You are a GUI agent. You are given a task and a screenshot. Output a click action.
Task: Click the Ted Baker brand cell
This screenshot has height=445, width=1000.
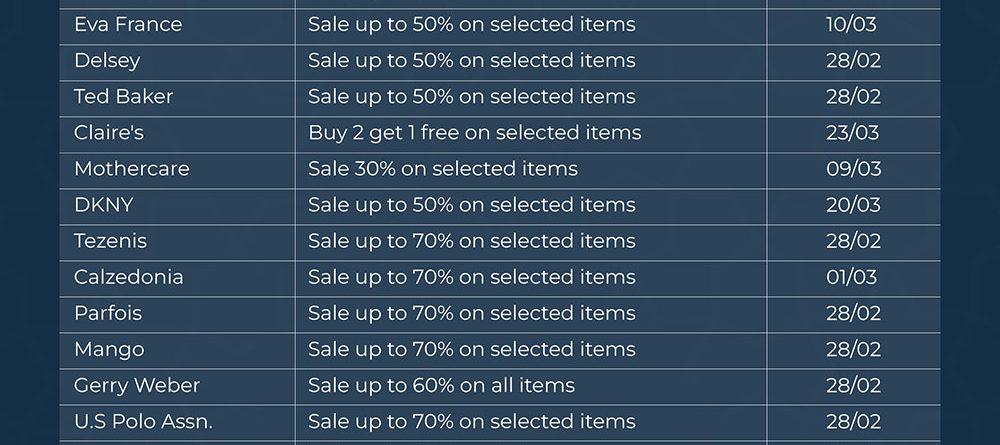pos(123,96)
